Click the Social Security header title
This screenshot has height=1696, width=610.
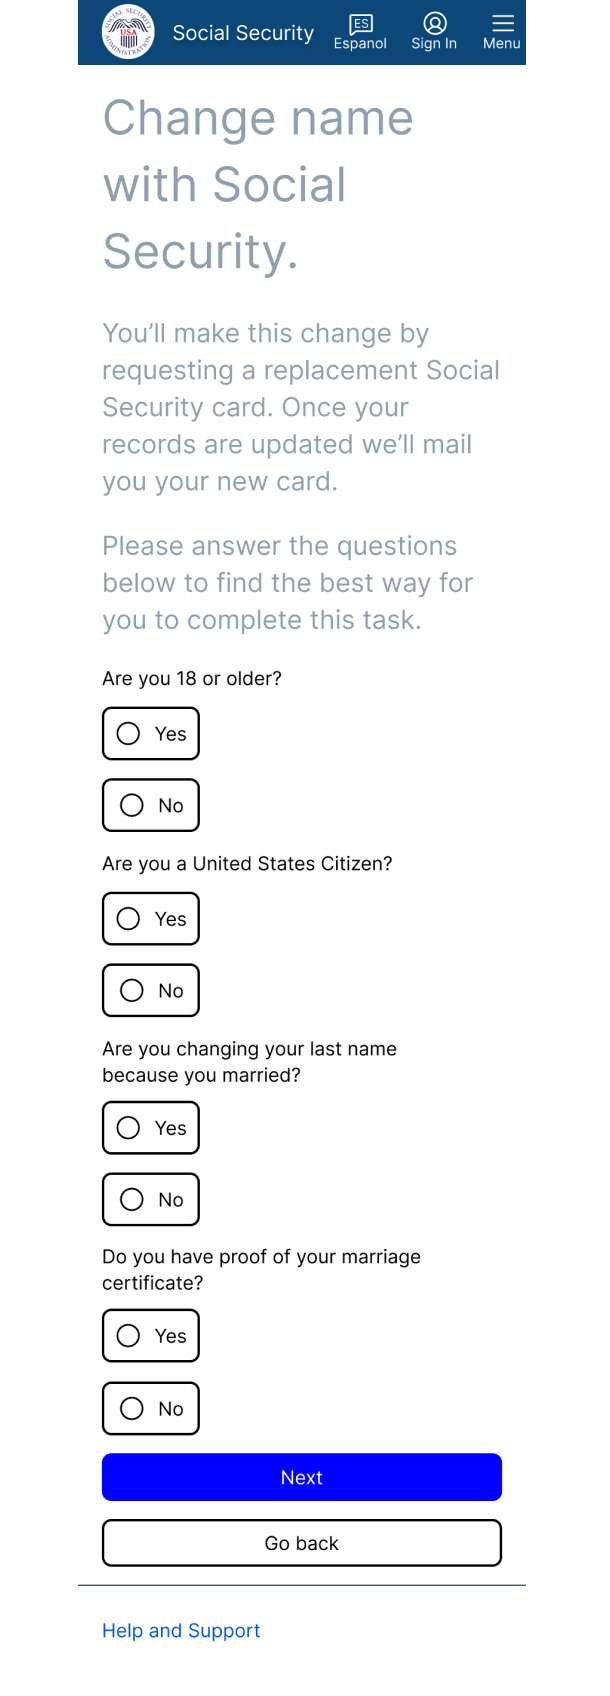pos(243,33)
